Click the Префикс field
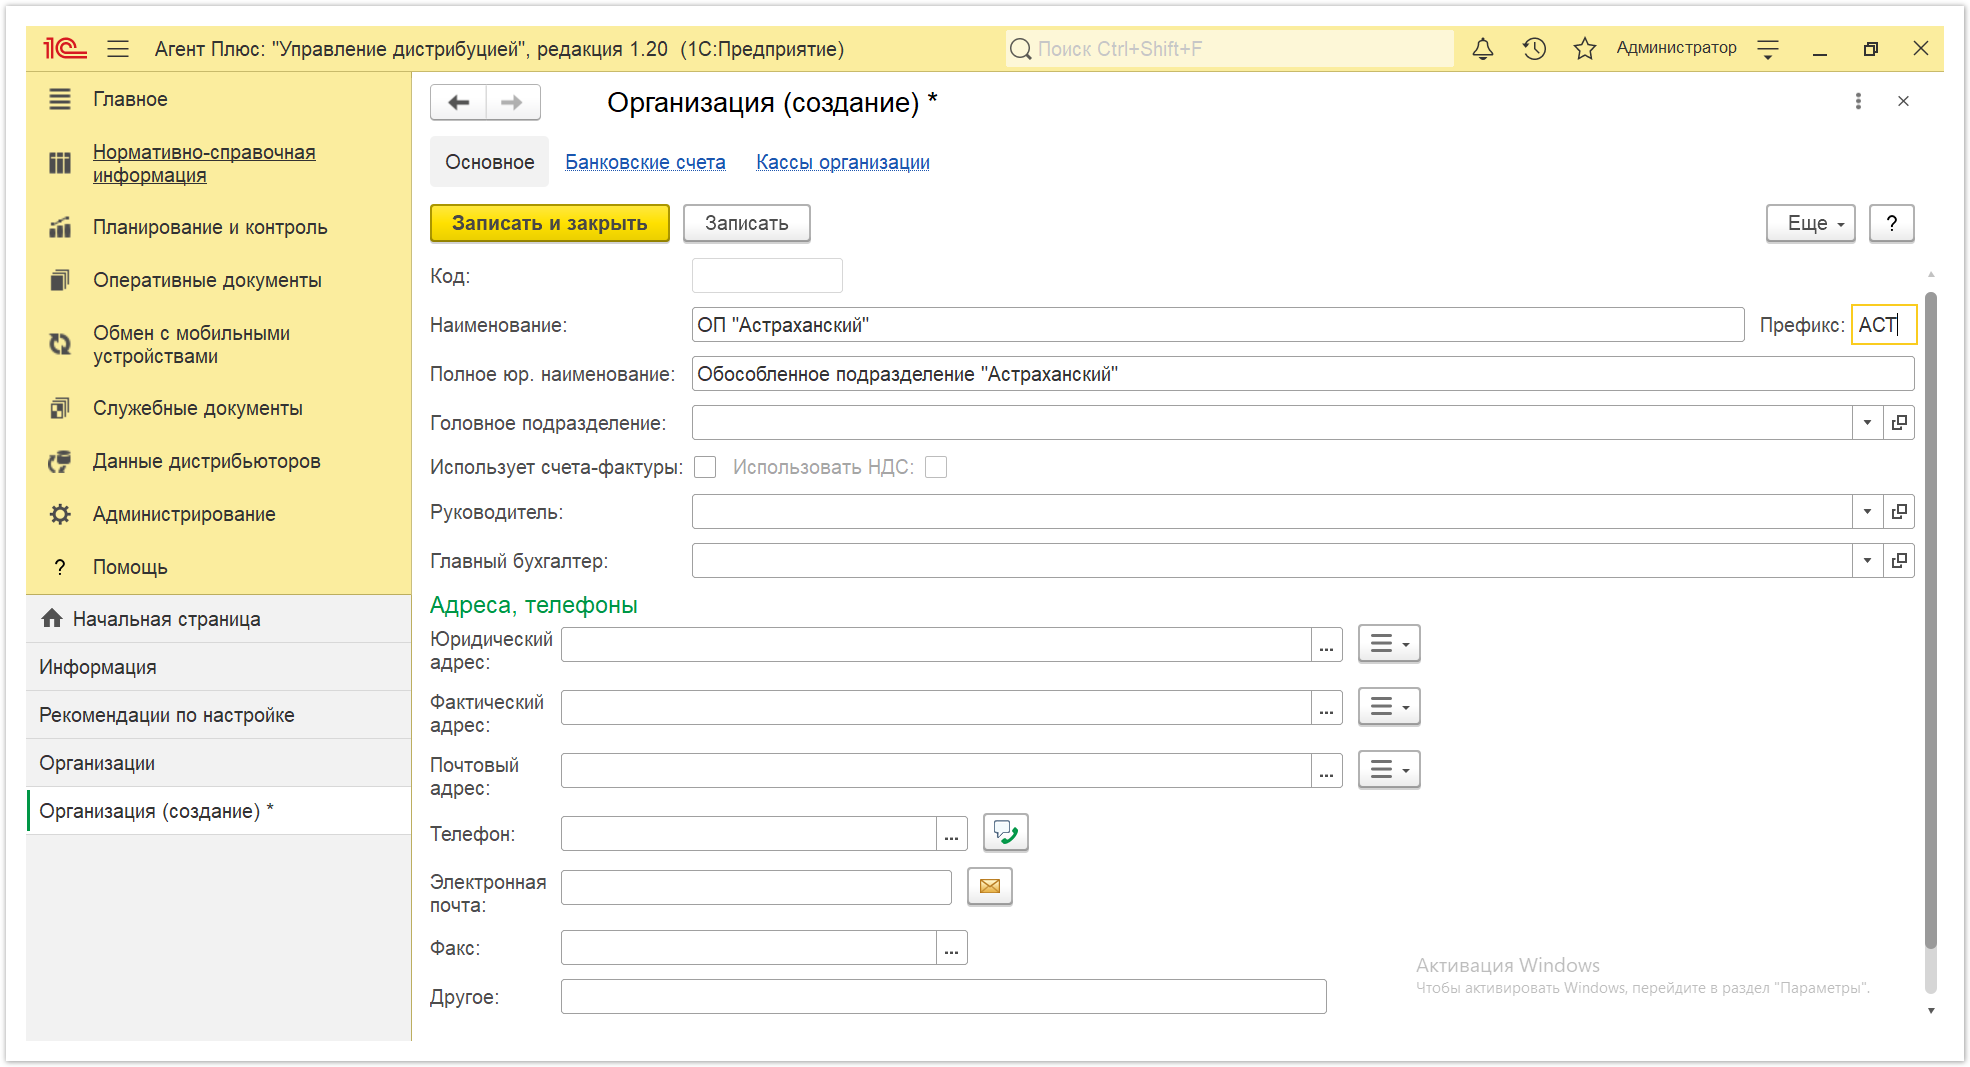The image size is (1970, 1067). [1883, 325]
